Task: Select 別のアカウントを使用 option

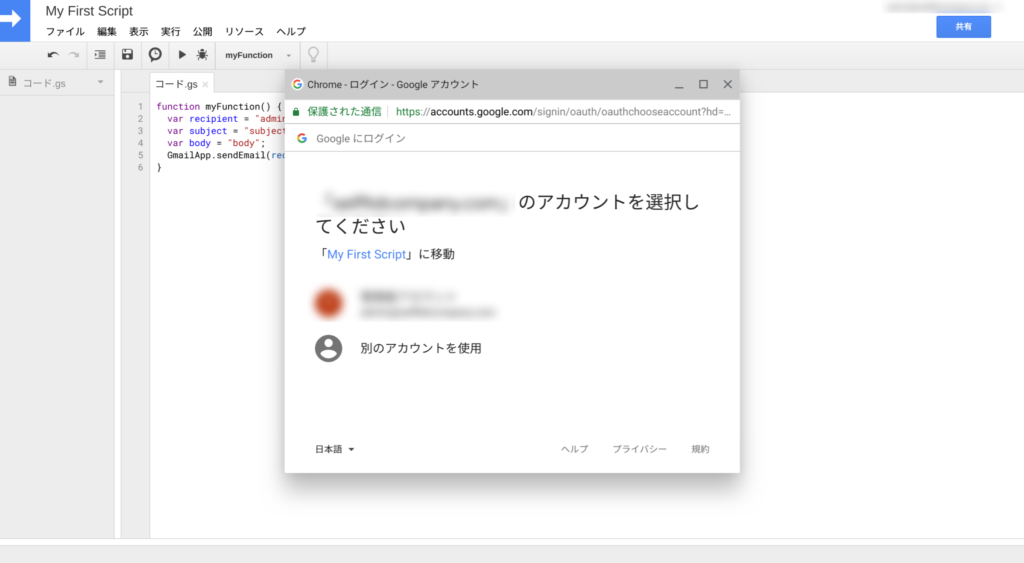Action: coord(421,348)
